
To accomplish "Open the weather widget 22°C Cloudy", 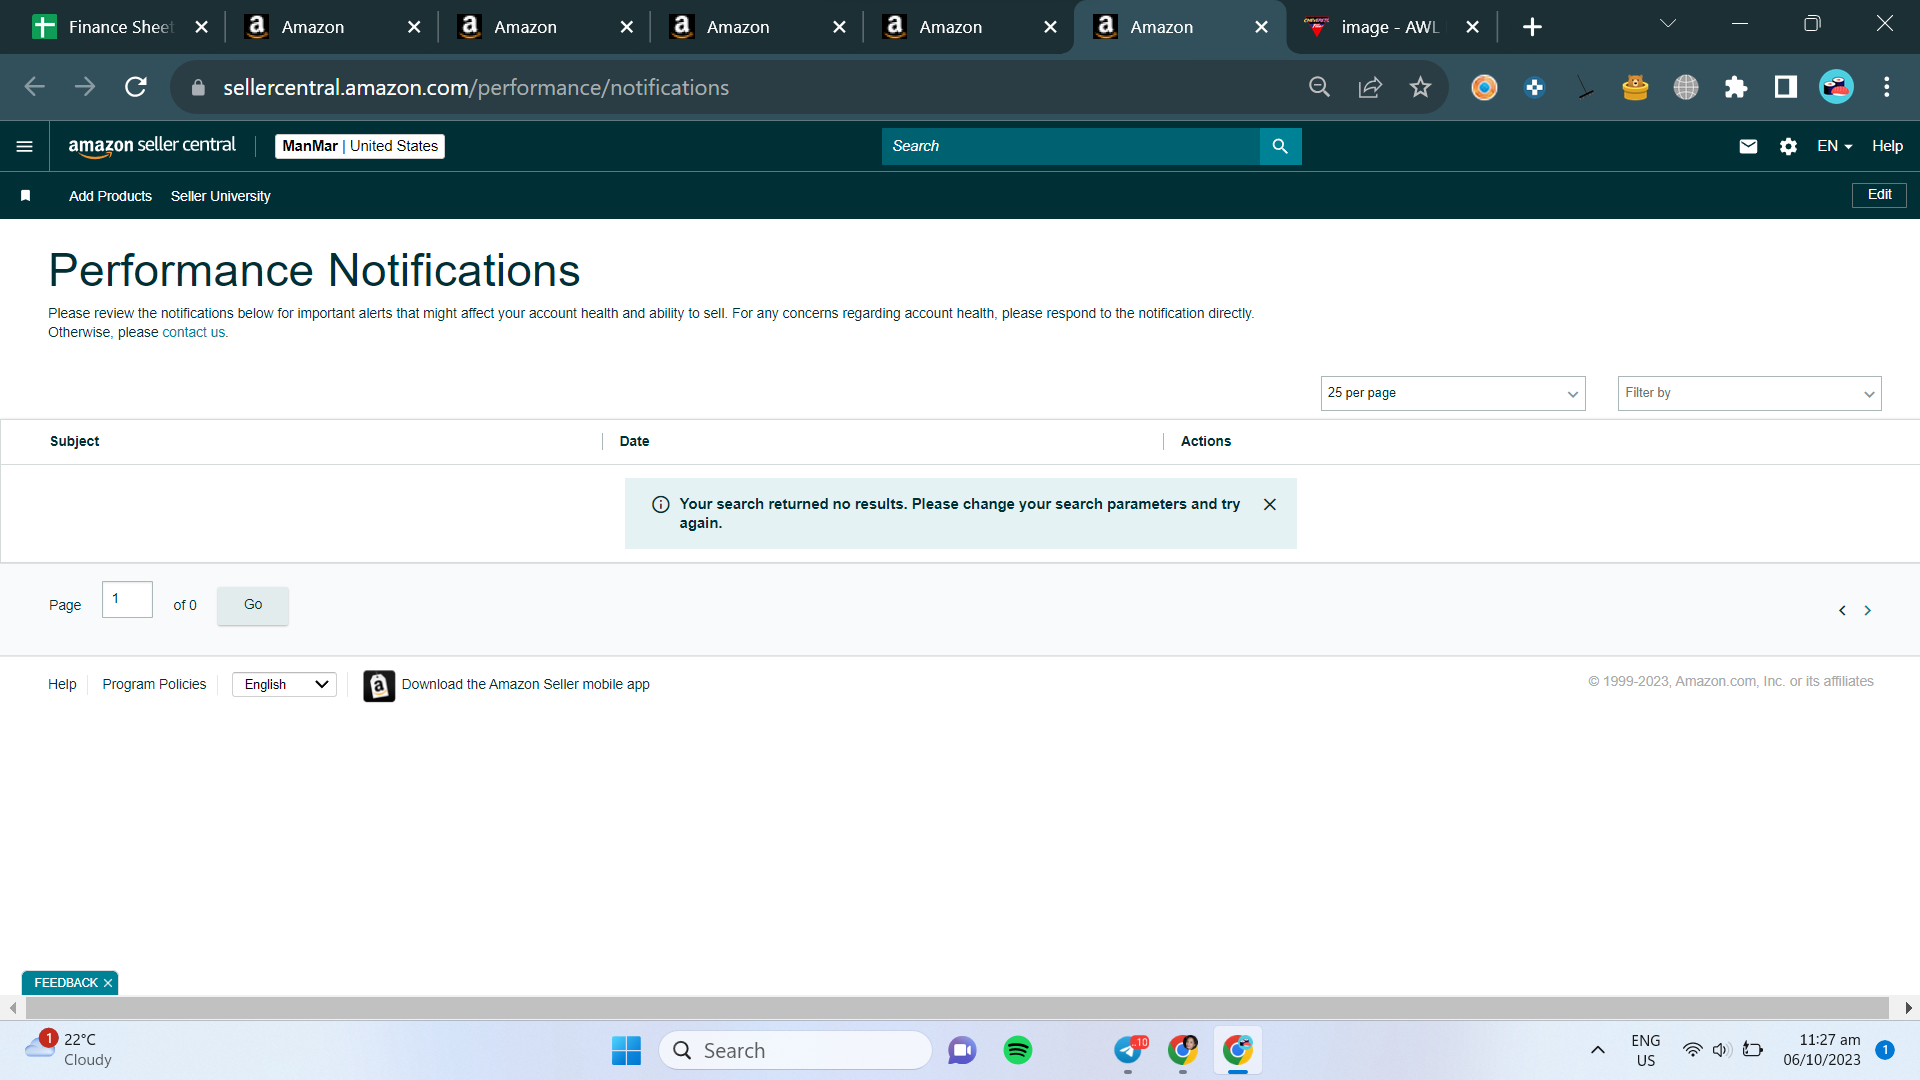I will tap(70, 1050).
